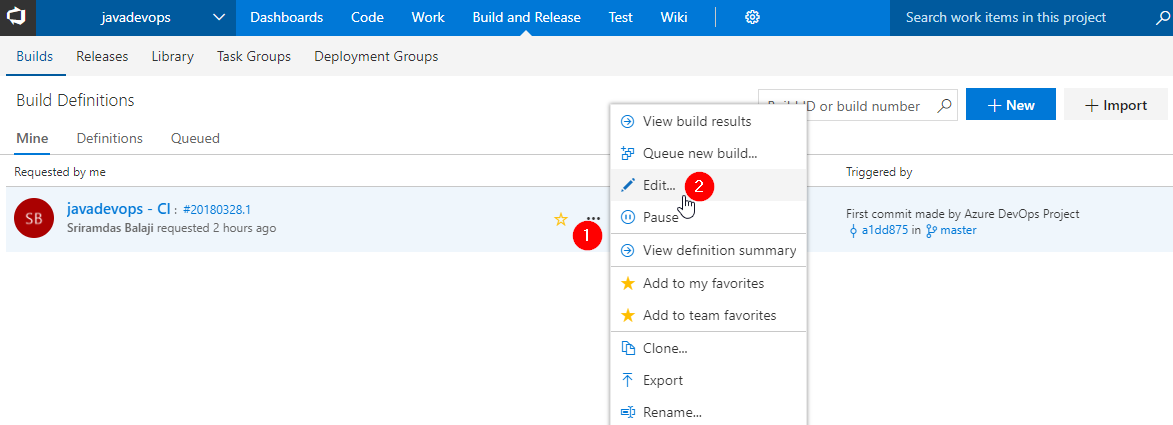
Task: Click Sriramdas Balaji requested 2 hours ago text
Action: pyautogui.click(x=171, y=227)
